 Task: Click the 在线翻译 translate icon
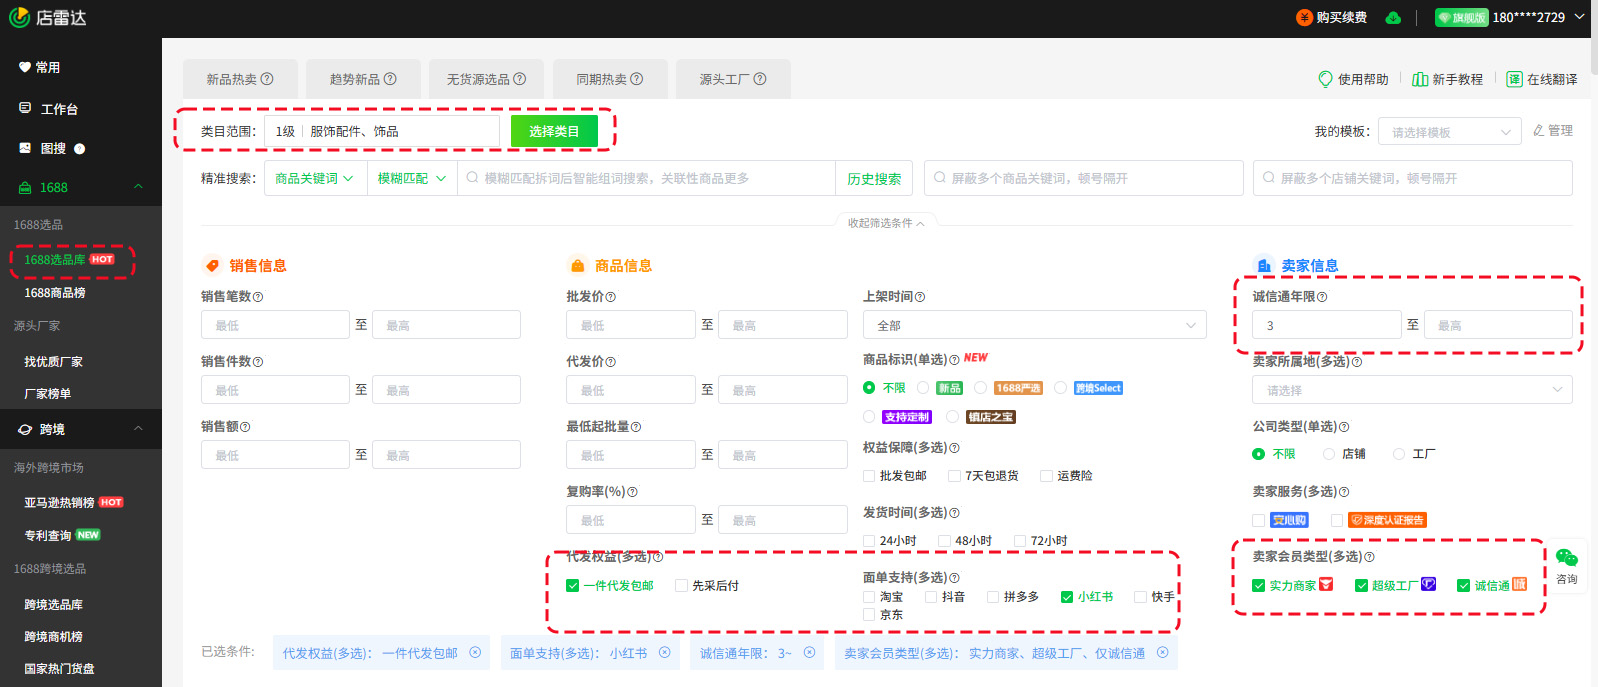(1514, 79)
